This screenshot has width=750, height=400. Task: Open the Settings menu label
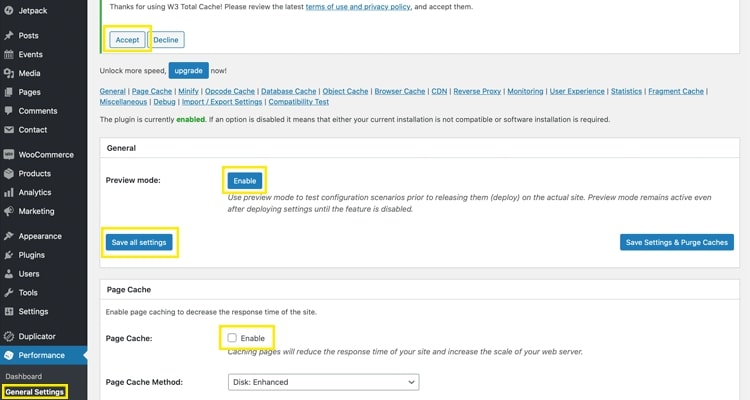(33, 311)
